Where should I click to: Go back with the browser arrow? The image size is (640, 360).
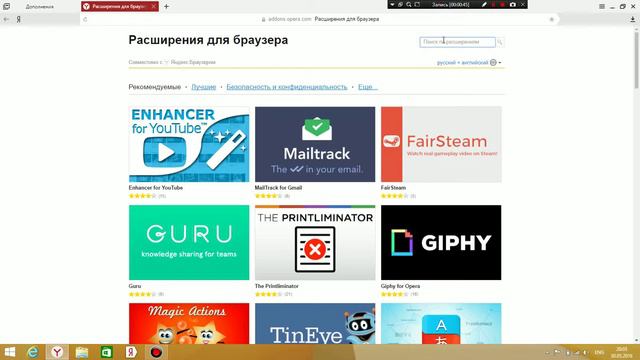6,19
